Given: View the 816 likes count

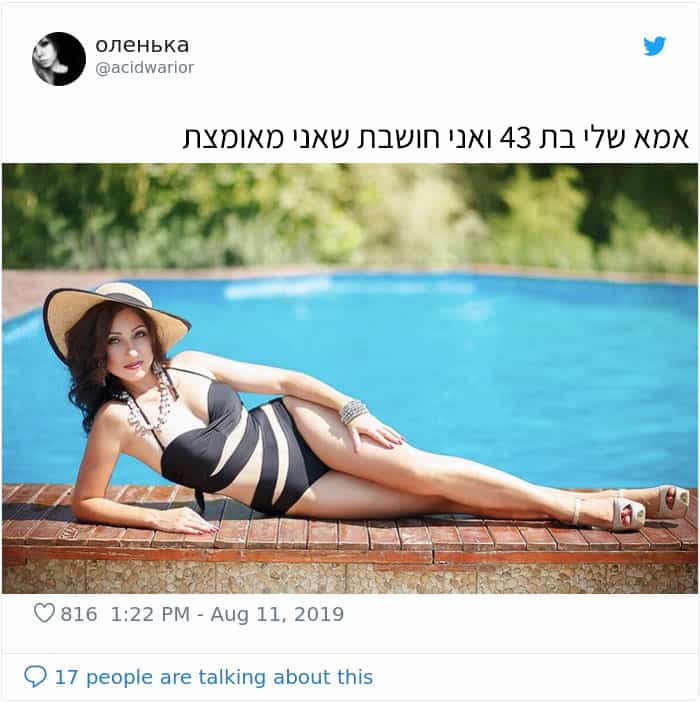Looking at the screenshot, I should (79, 614).
